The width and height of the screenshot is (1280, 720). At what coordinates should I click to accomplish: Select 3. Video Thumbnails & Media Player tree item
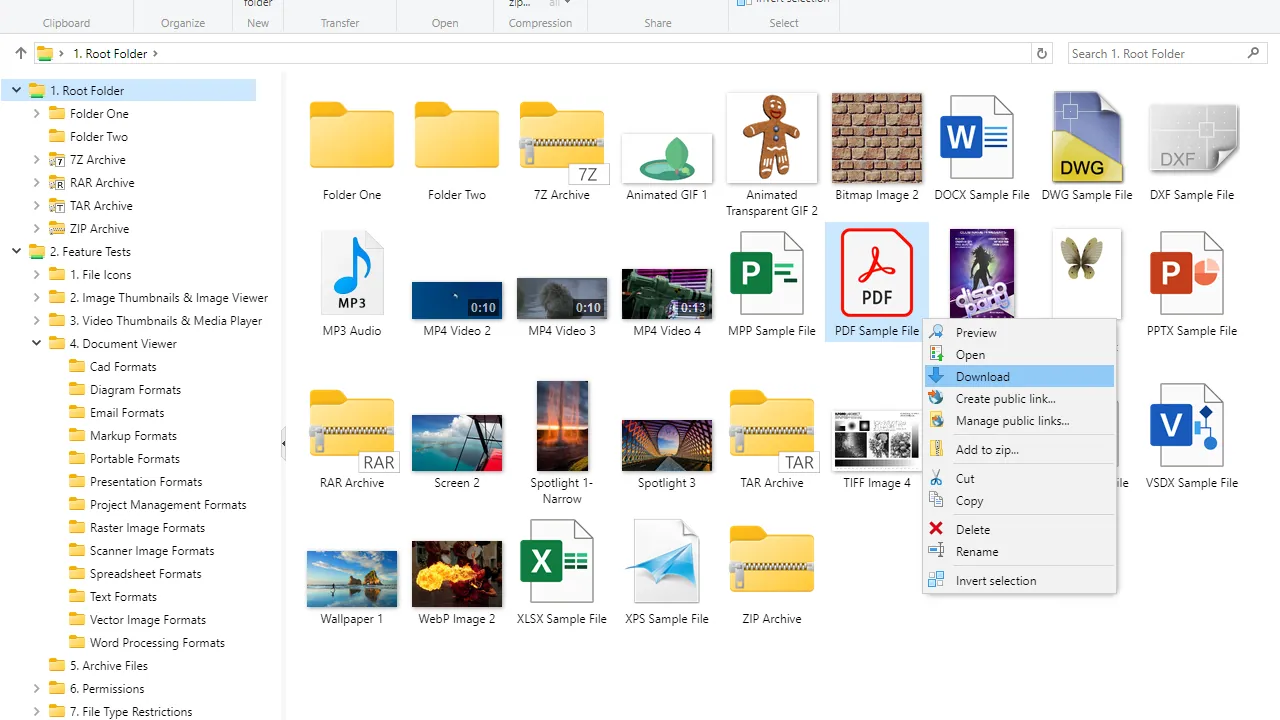pyautogui.click(x=166, y=320)
